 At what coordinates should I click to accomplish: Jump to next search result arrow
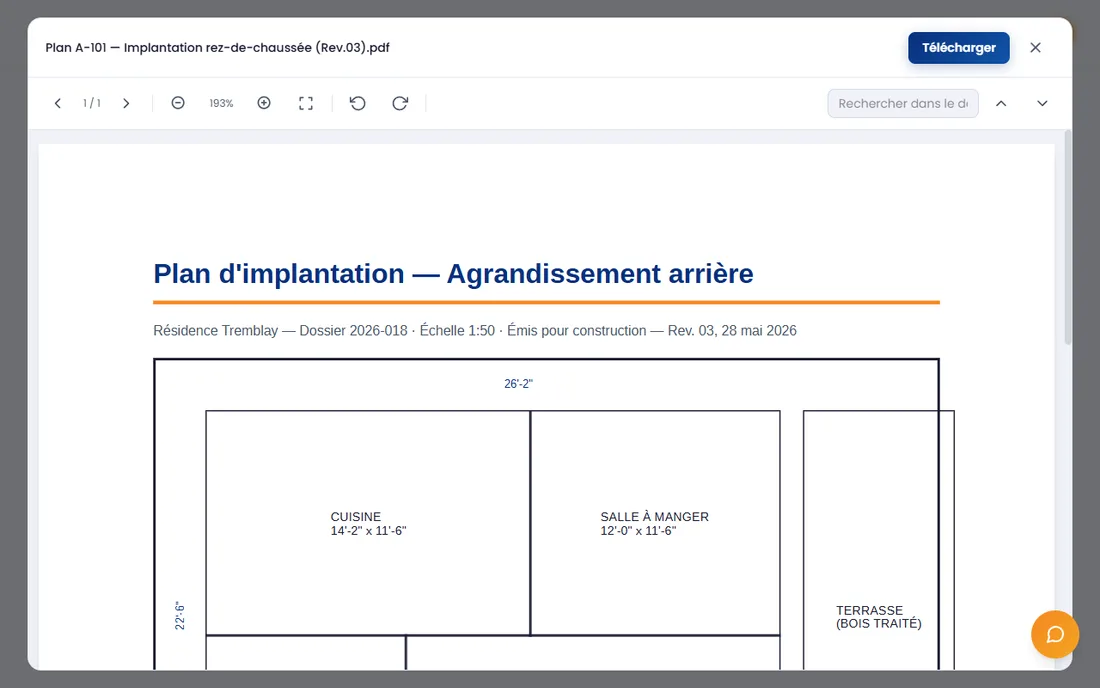[x=1042, y=103]
